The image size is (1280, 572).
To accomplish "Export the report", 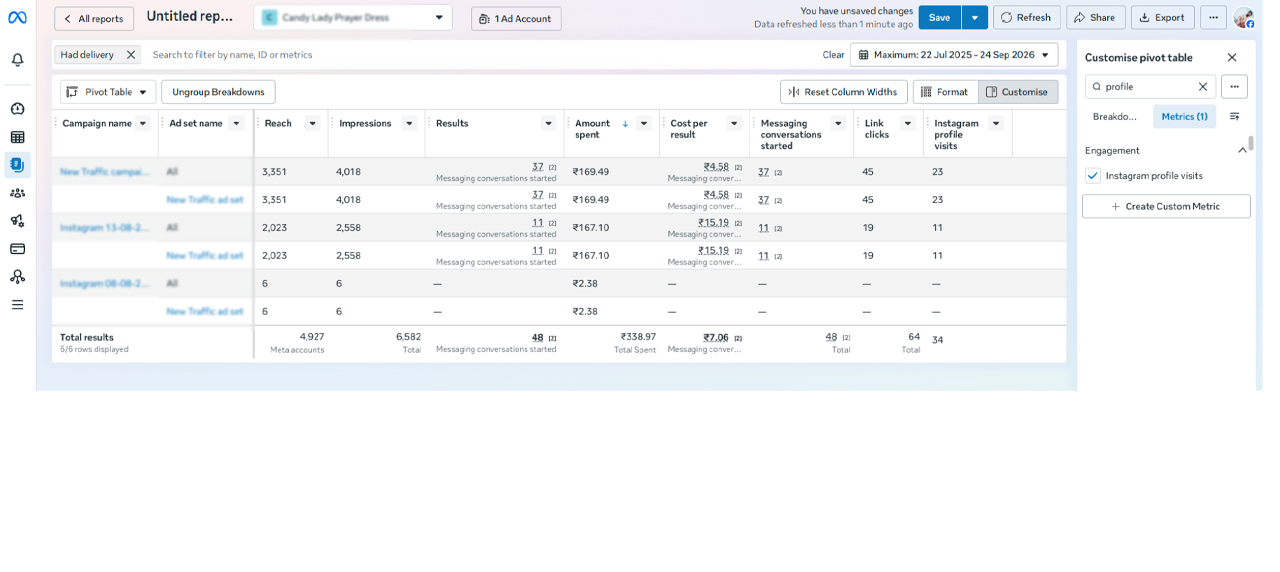I will [1163, 18].
